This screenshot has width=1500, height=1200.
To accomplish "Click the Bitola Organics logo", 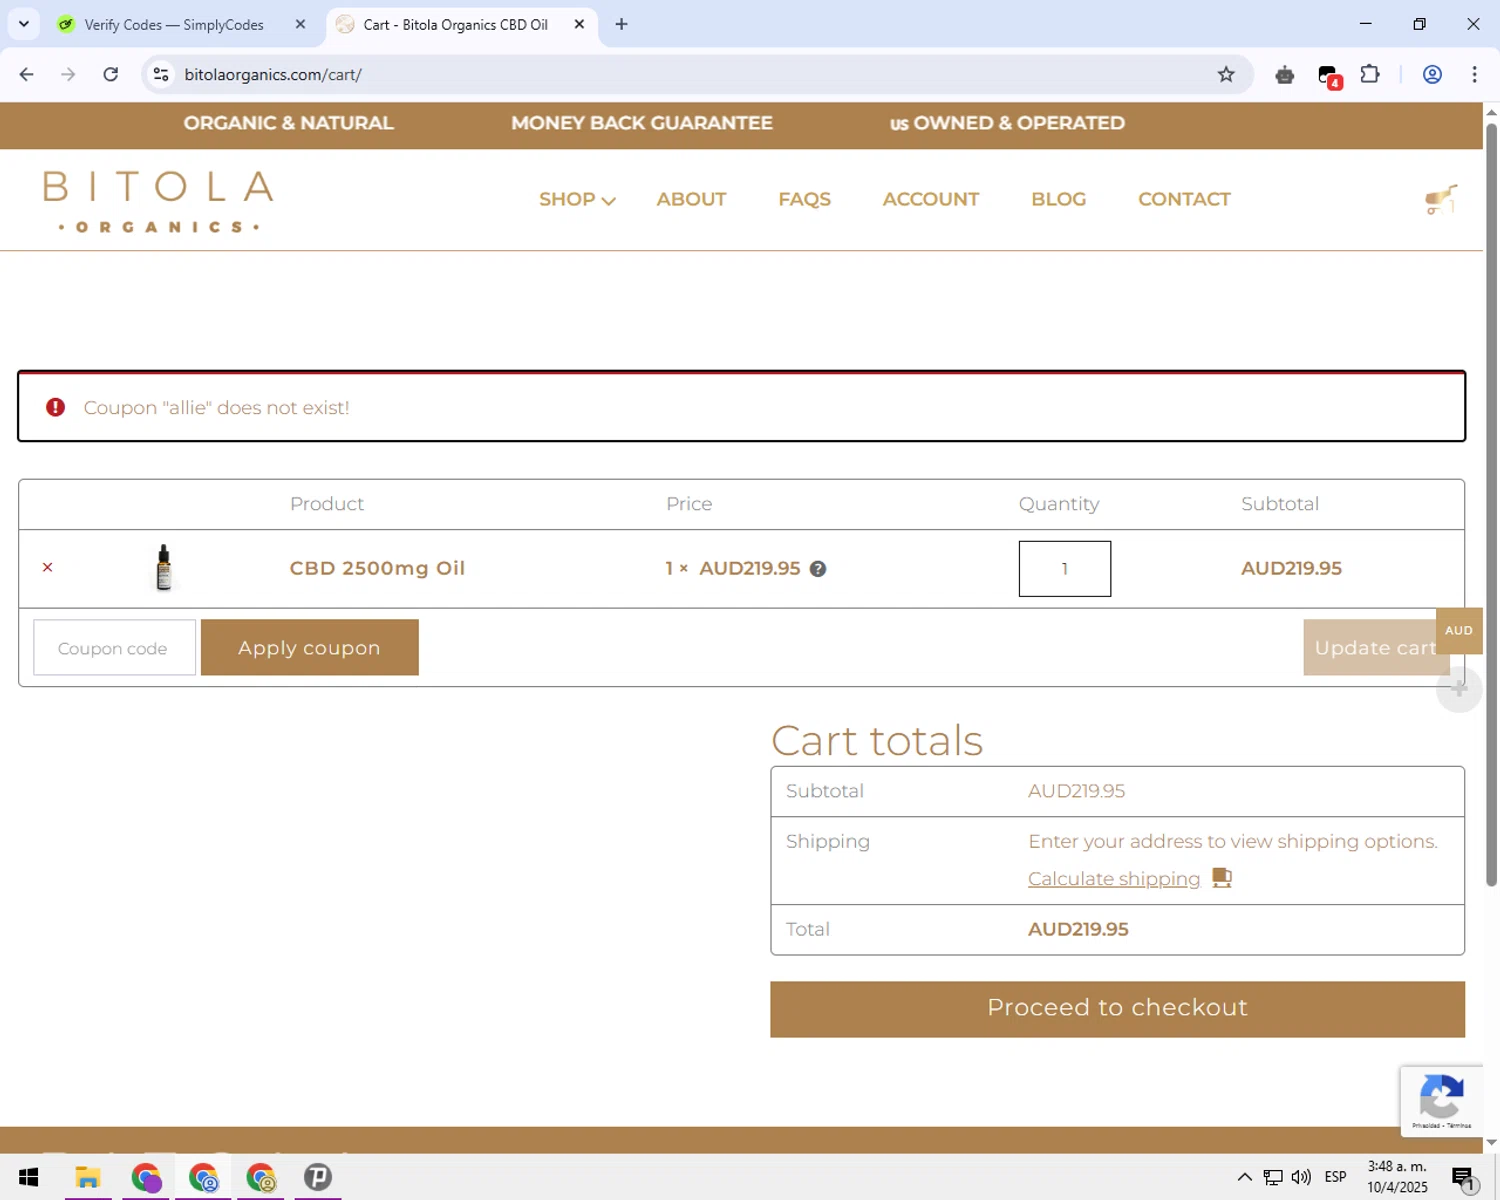I will [158, 201].
